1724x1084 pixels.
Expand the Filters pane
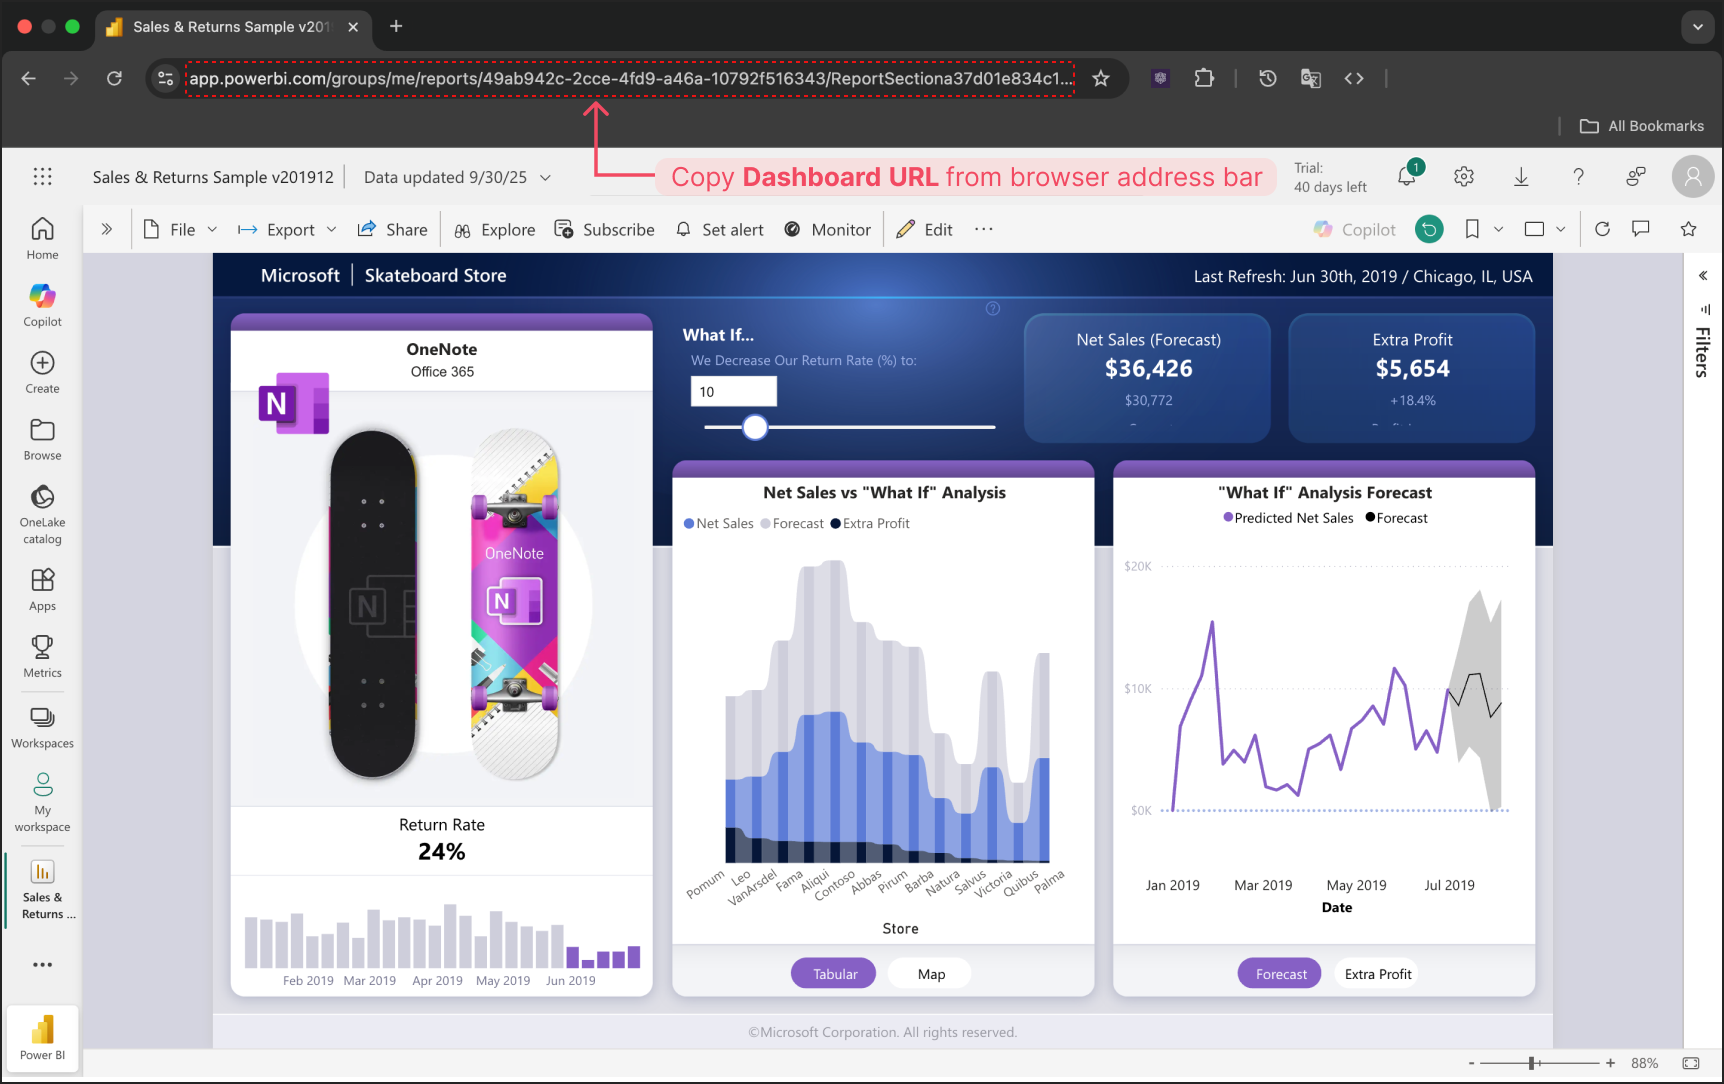point(1702,276)
